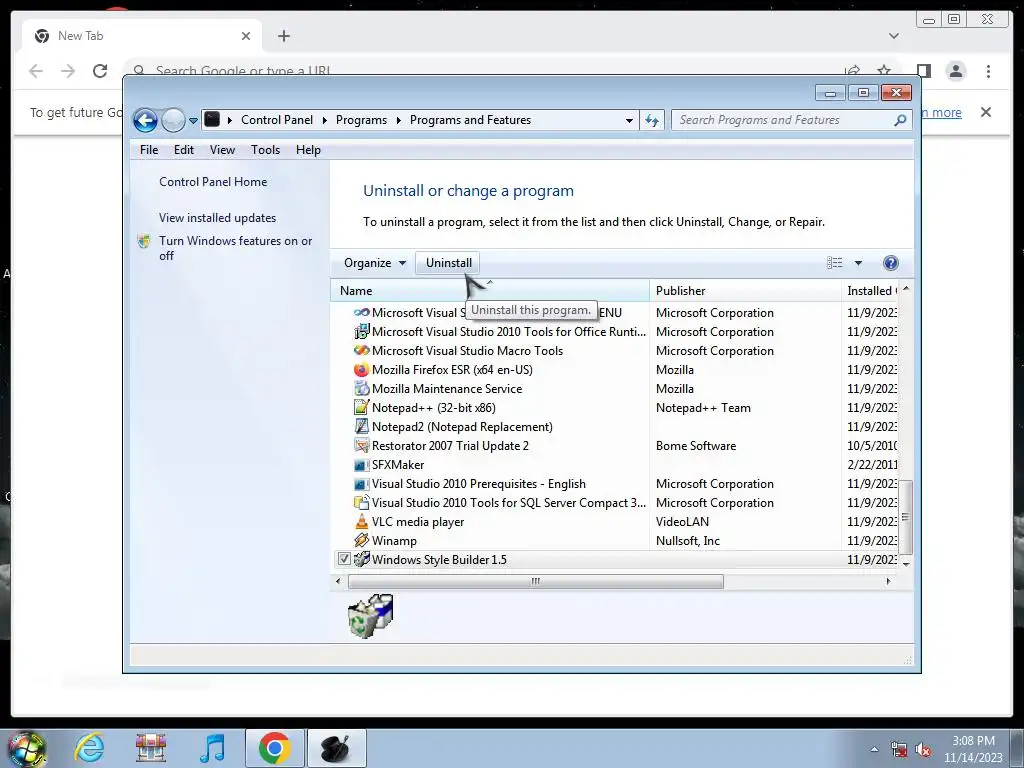This screenshot has width=1024, height=768.
Task: Open the Windows Start orb
Action: (x=27, y=748)
